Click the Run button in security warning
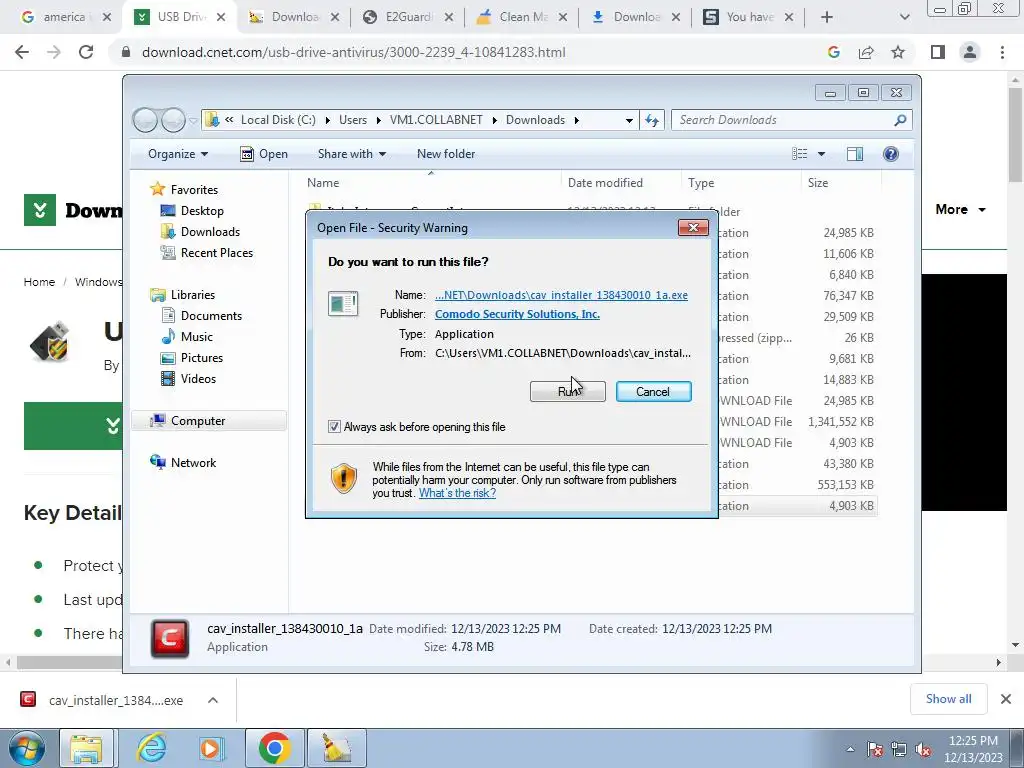 pos(568,391)
